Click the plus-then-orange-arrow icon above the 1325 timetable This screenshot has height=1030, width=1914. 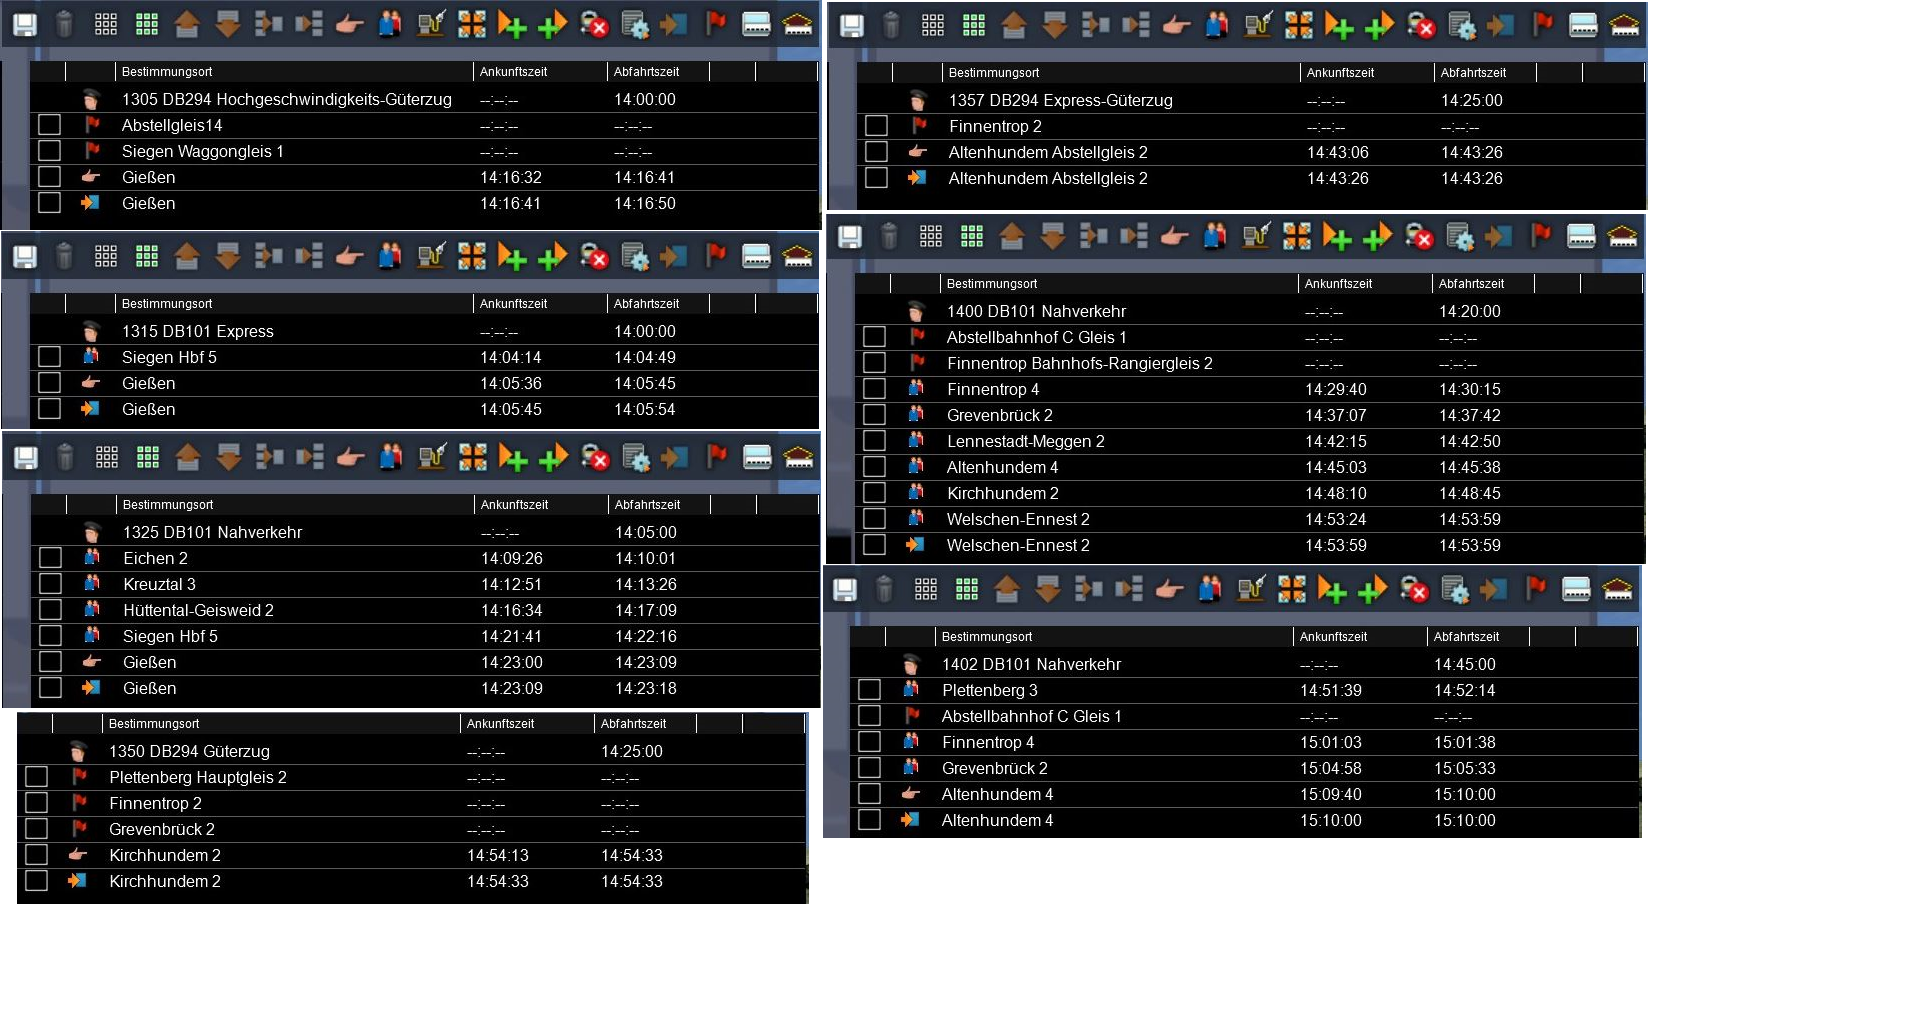click(553, 458)
